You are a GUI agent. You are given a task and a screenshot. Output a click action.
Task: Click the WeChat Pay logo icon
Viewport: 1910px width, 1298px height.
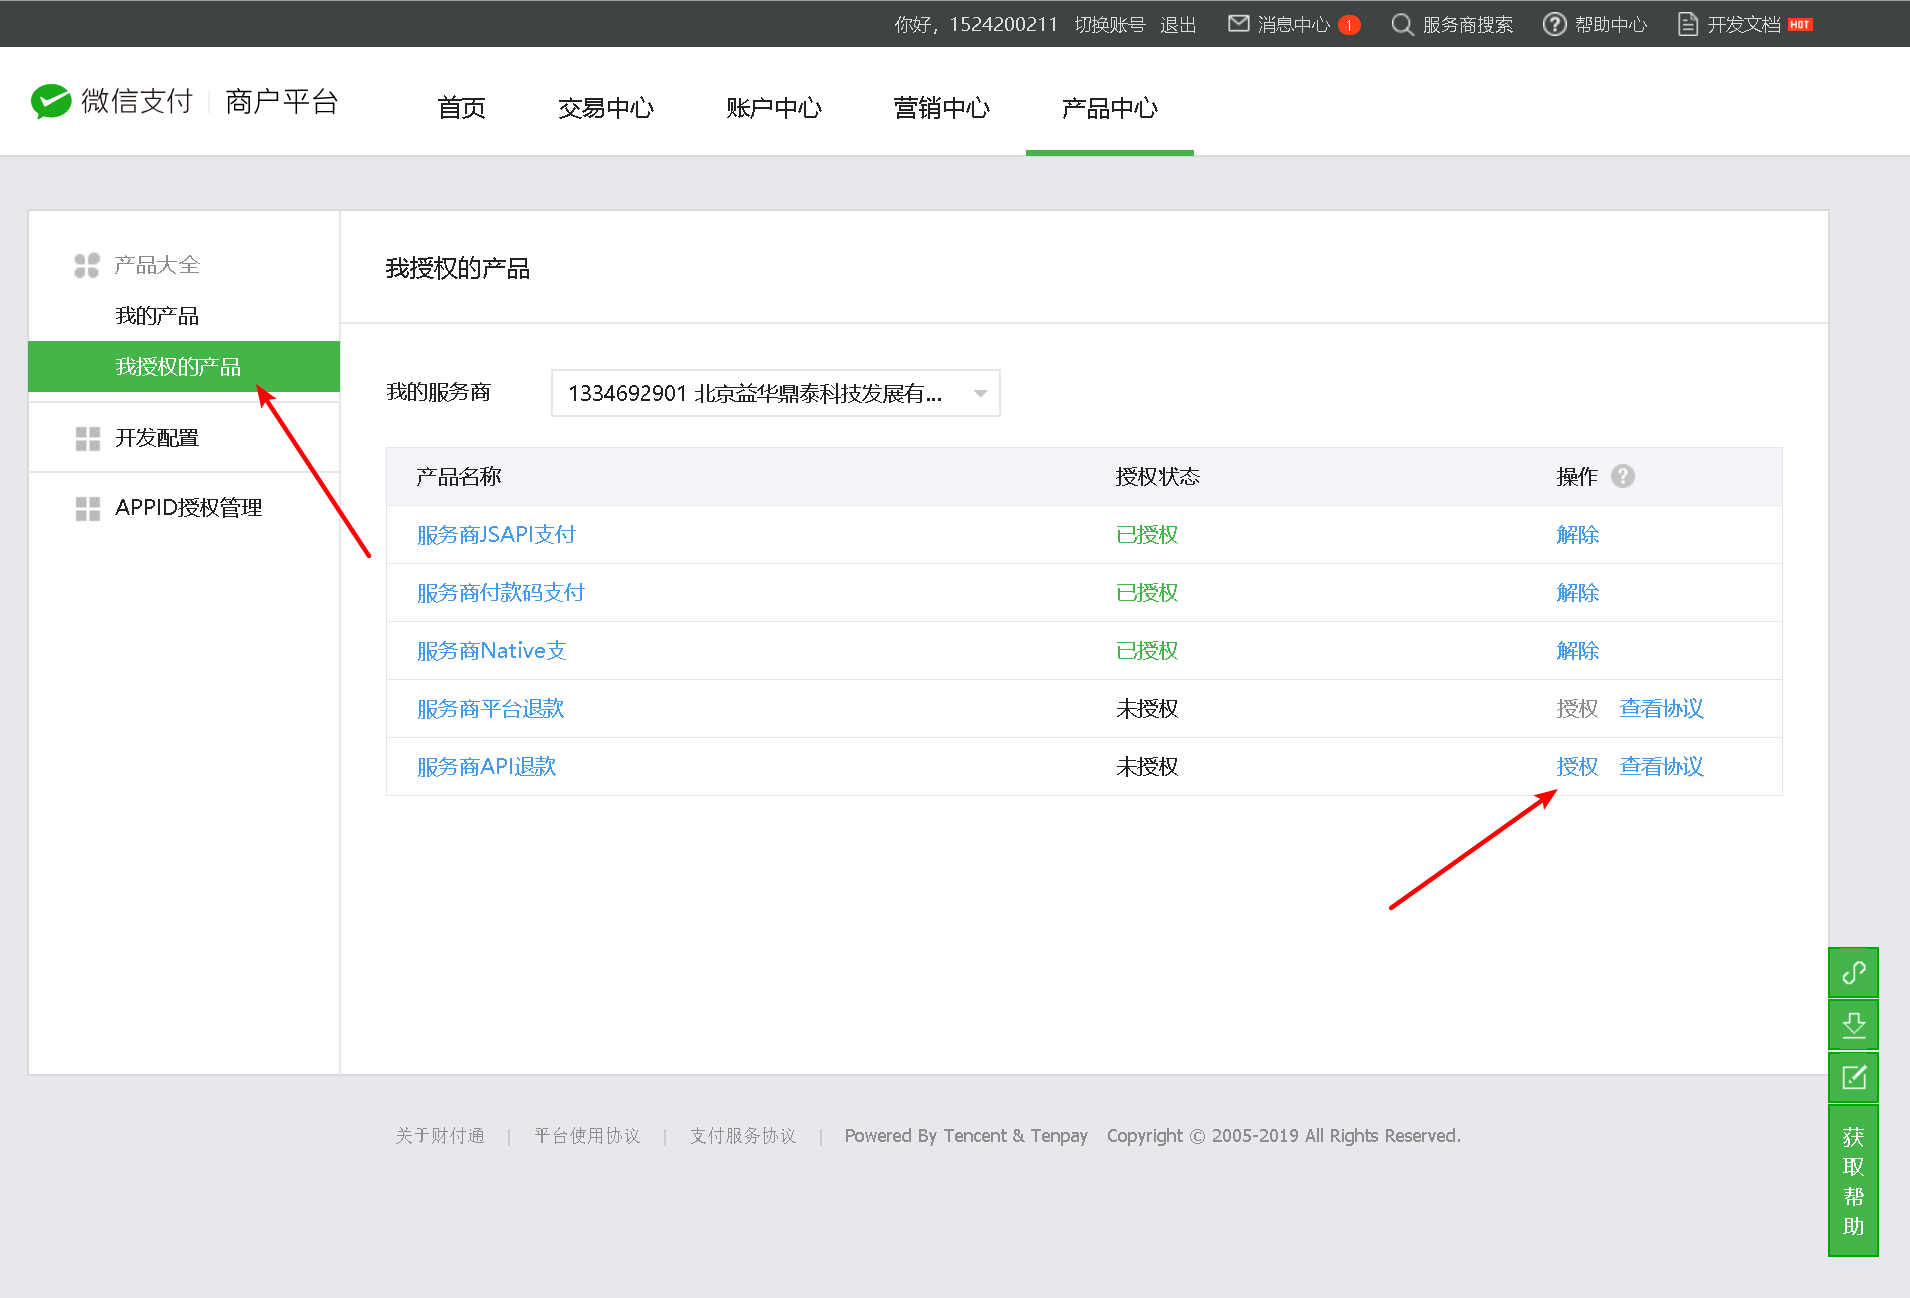[x=51, y=101]
